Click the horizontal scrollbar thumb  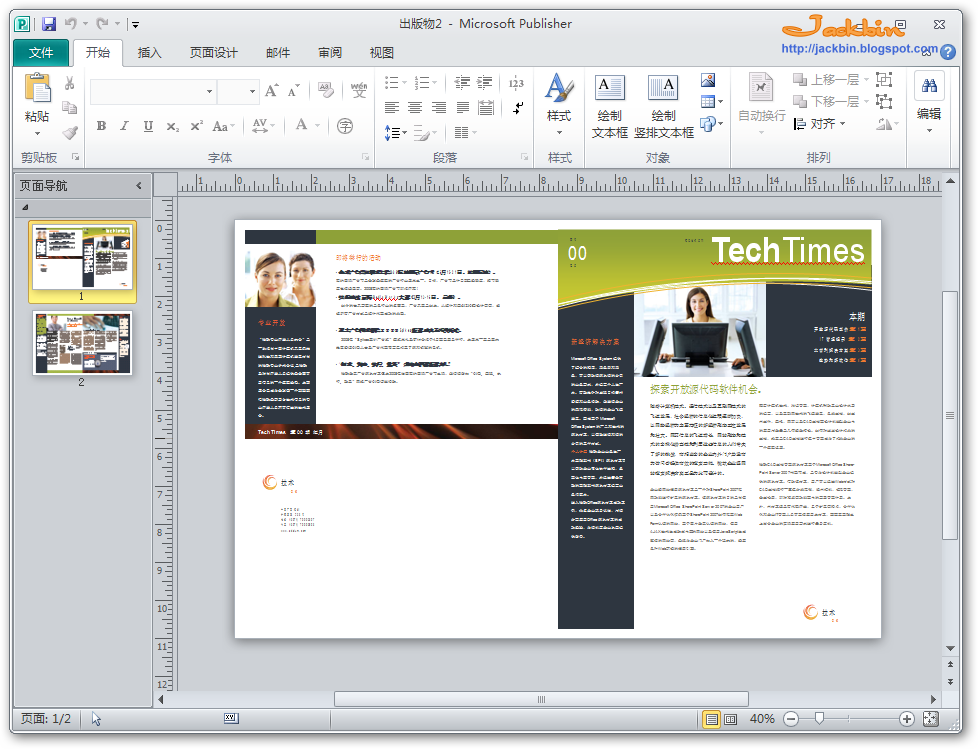[541, 699]
